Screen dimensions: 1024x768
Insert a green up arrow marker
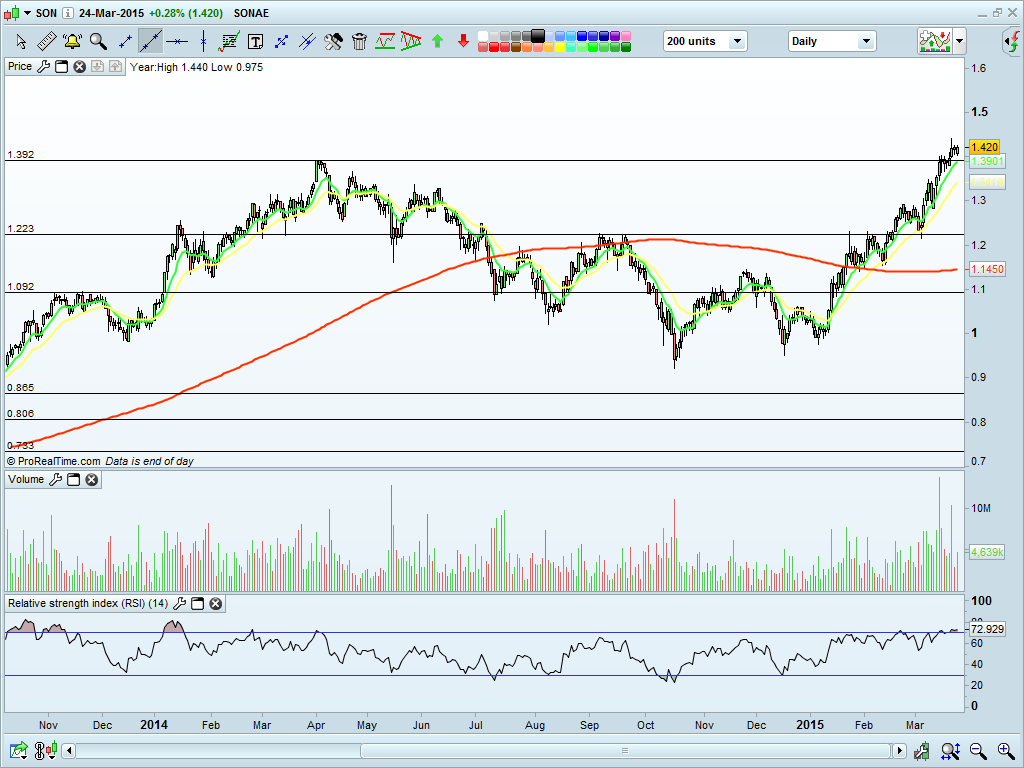(438, 41)
